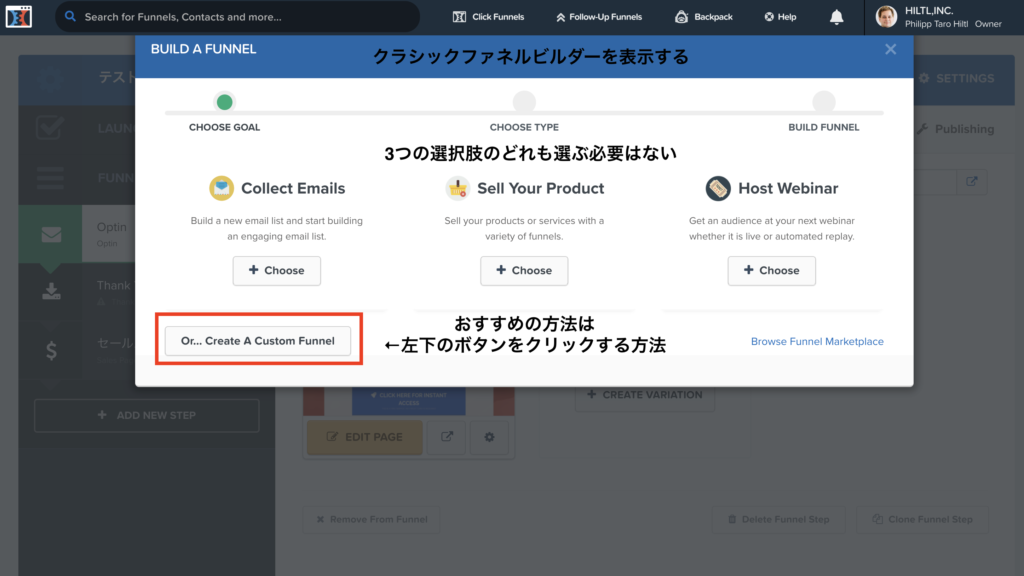
Task: Click the Collect Emails envelope icon
Action: pos(221,188)
